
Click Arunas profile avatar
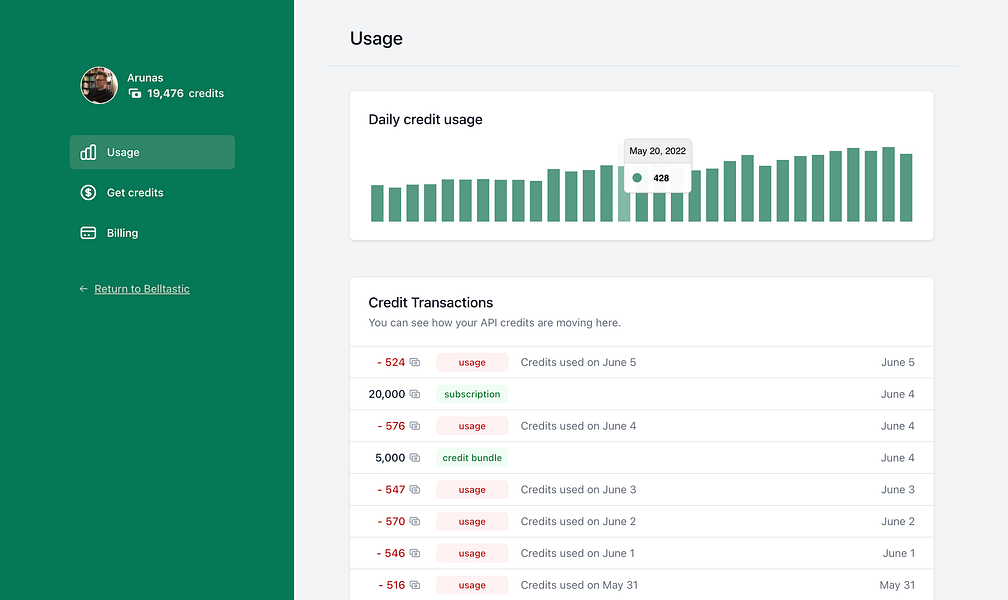pos(99,85)
